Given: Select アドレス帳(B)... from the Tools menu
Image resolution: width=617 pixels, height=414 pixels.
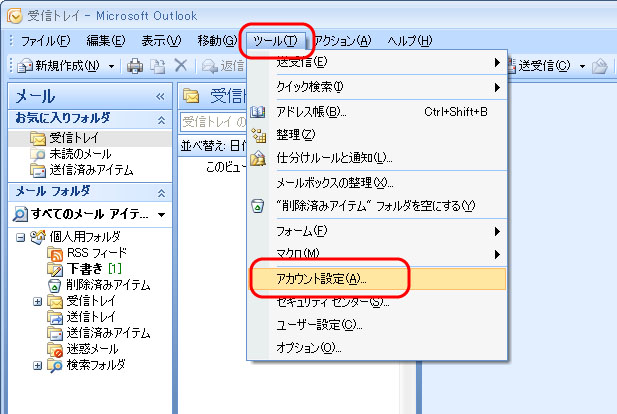Looking at the screenshot, I should tap(377, 112).
